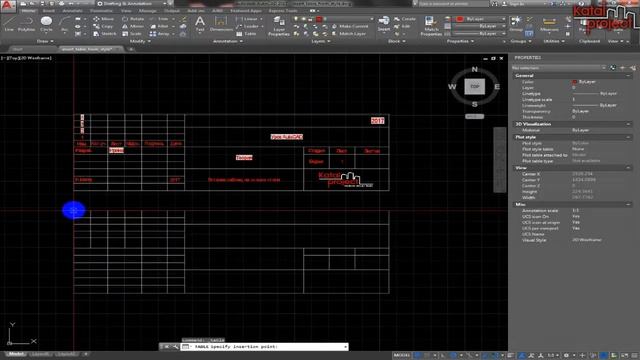The image size is (640, 360).
Task: Collapse the 3D Visualization section
Action: 628,124
